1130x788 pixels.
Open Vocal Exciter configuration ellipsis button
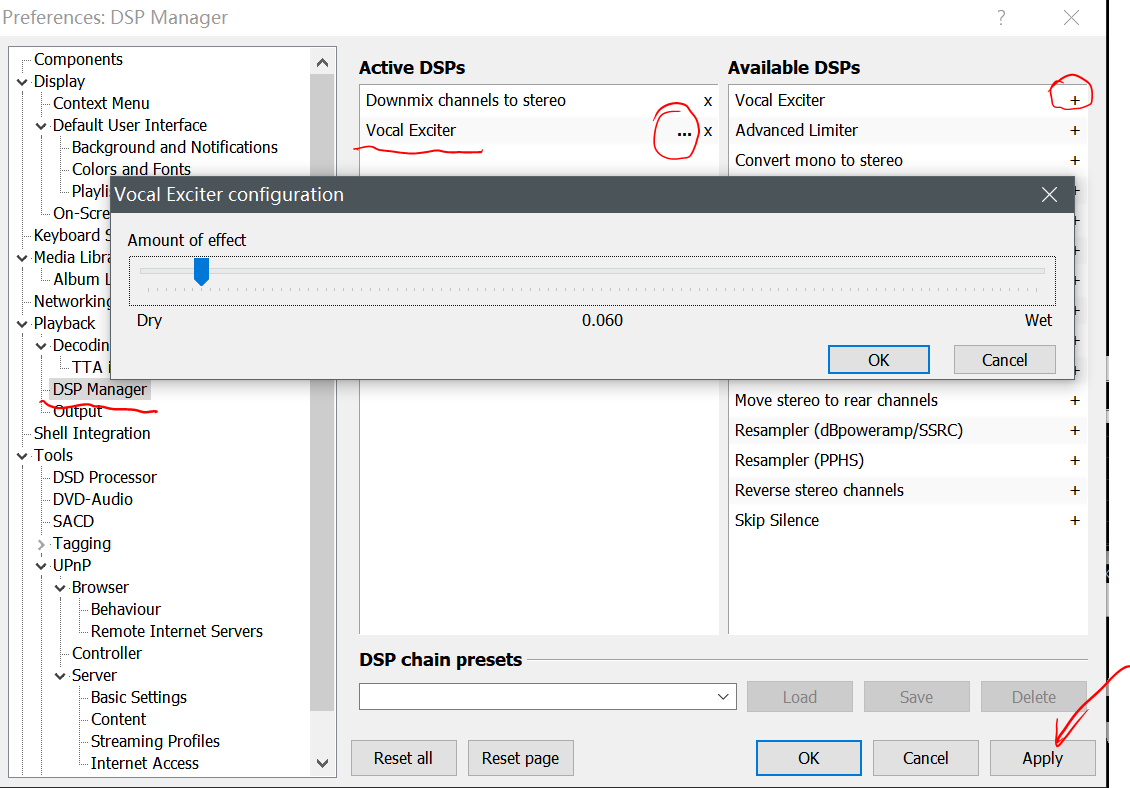click(684, 132)
